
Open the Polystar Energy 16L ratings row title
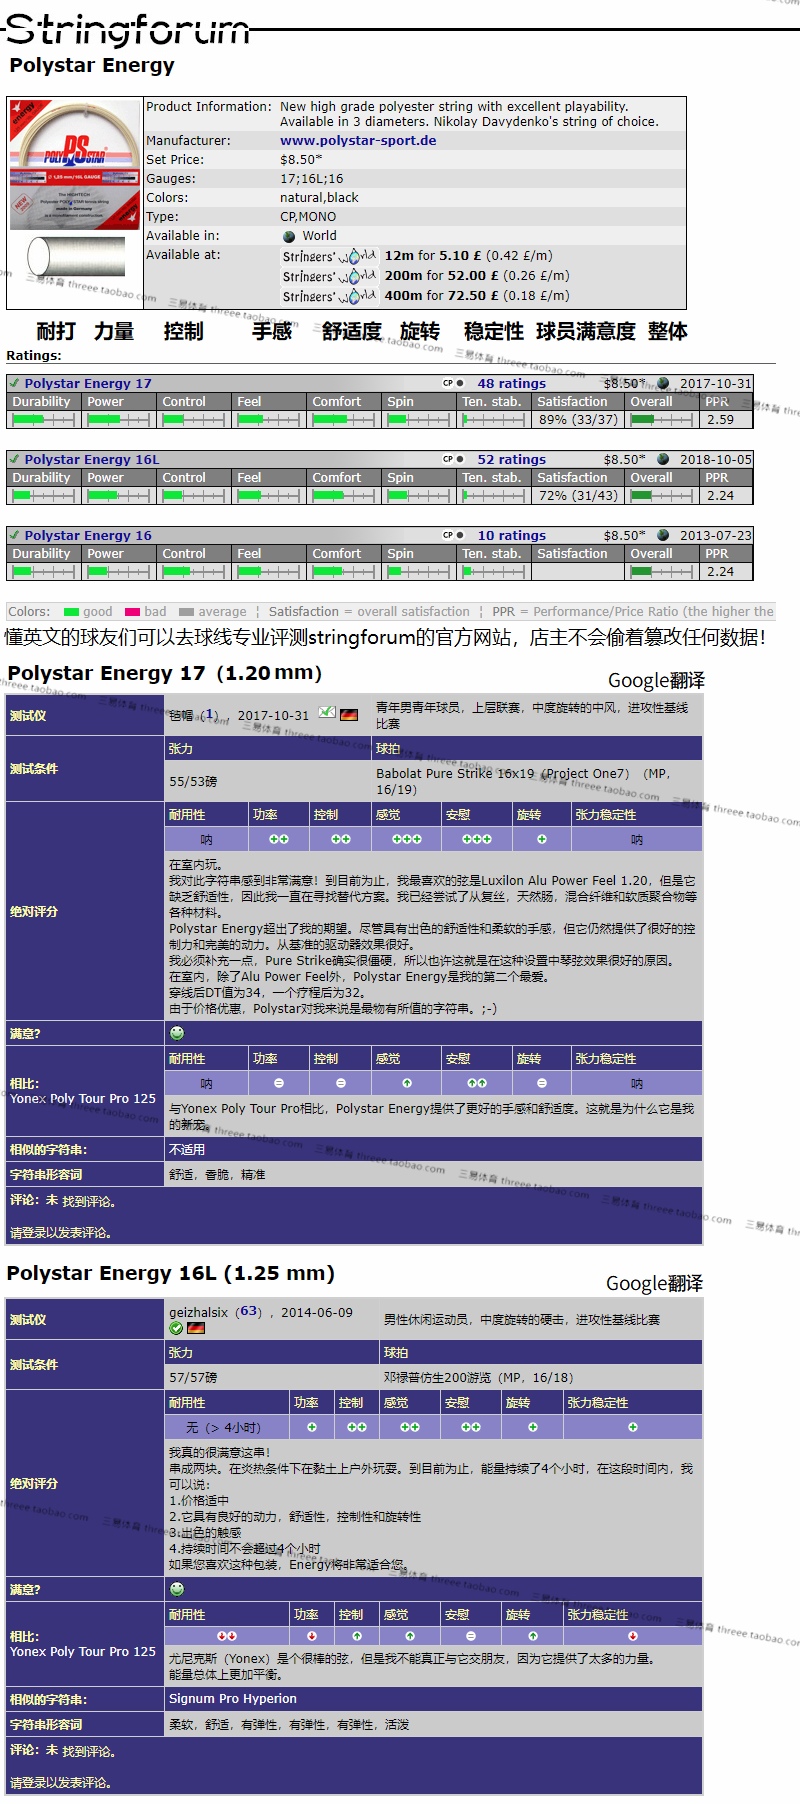92,459
